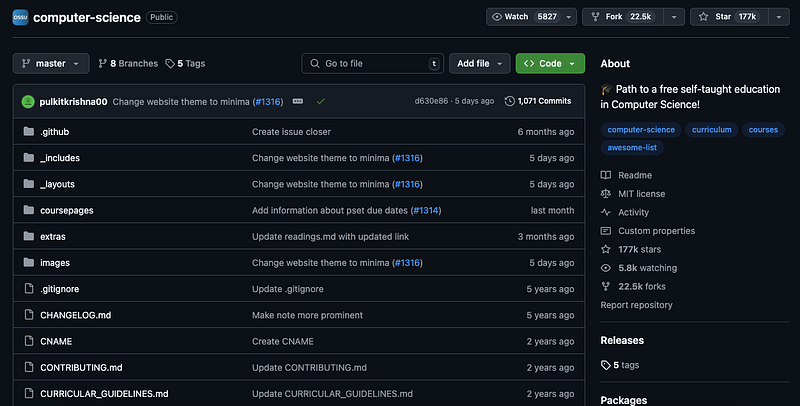Click the images folder icon
This screenshot has width=800, height=406.
[29, 263]
